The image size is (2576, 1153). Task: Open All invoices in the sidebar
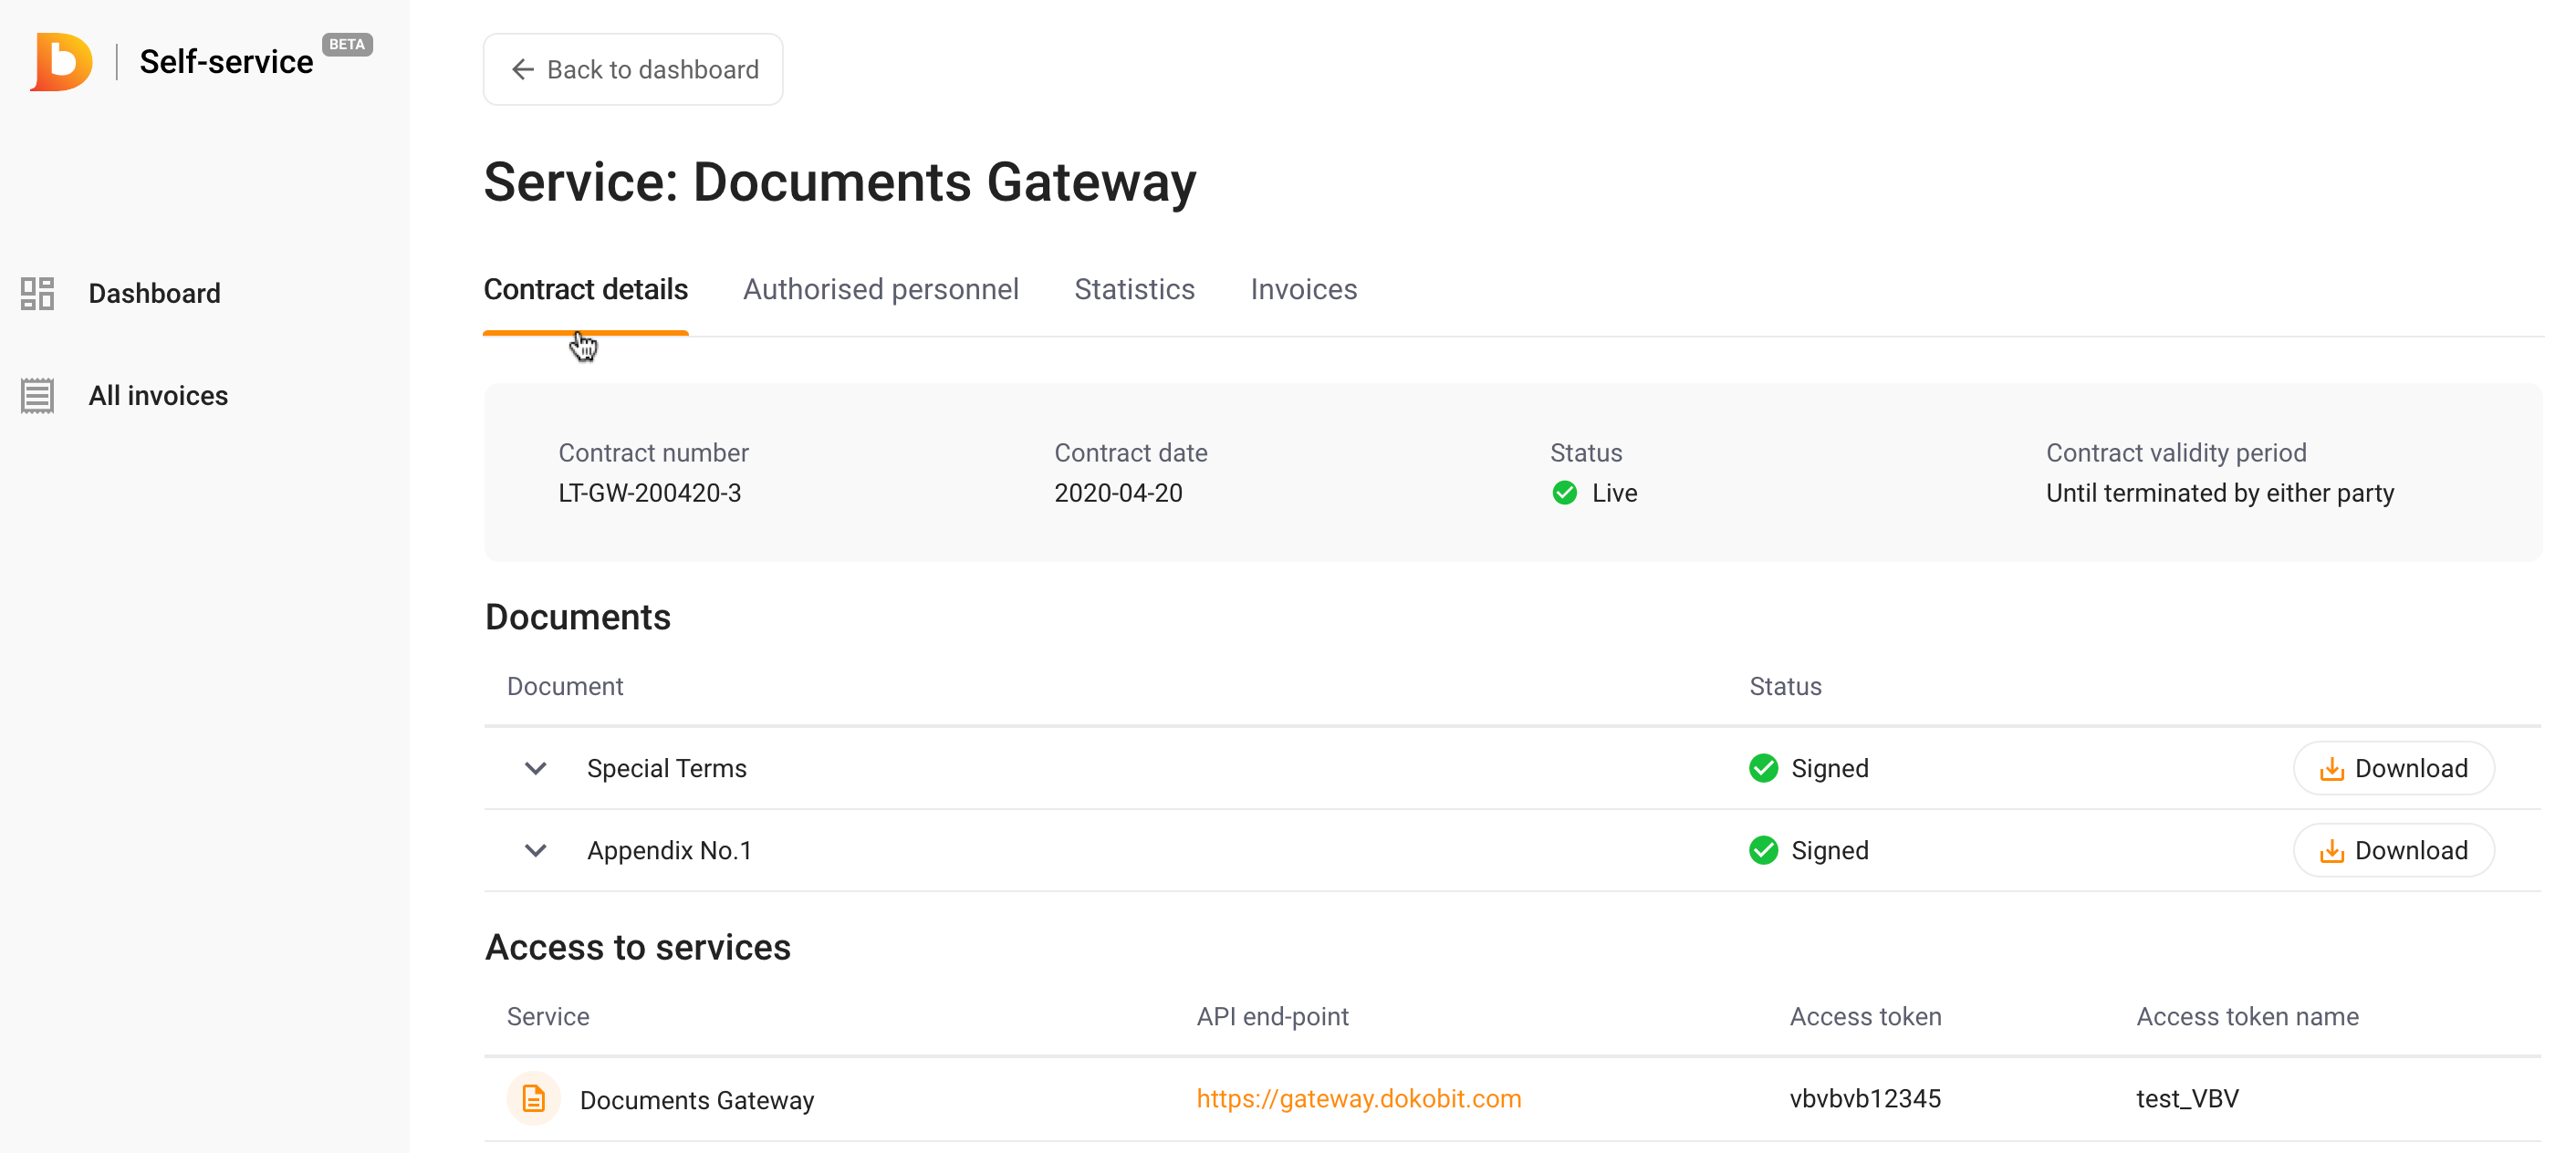[x=158, y=396]
